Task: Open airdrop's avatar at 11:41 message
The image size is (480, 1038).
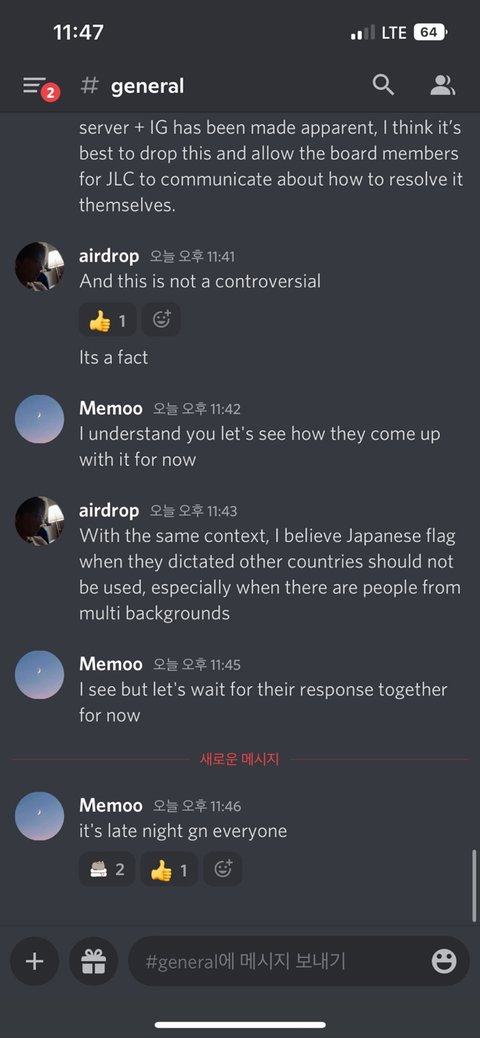Action: click(x=40, y=266)
